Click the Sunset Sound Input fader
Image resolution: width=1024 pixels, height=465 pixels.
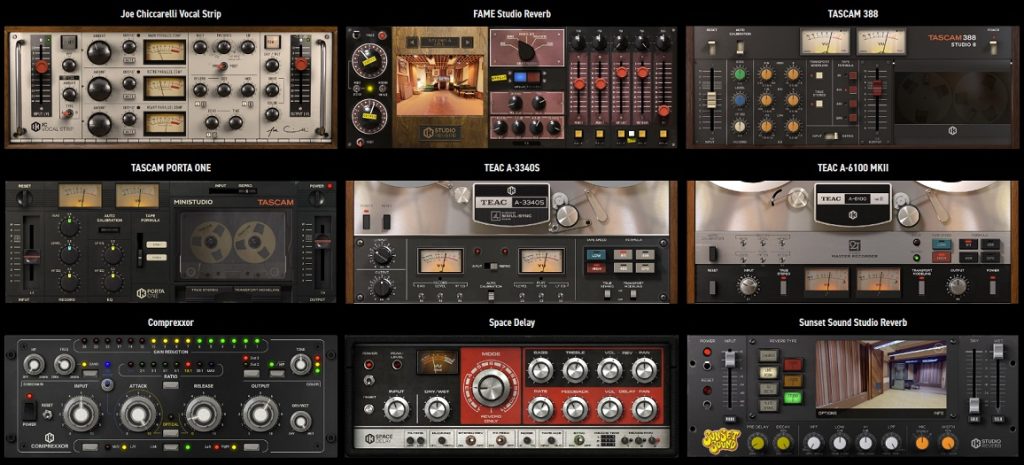(731, 361)
